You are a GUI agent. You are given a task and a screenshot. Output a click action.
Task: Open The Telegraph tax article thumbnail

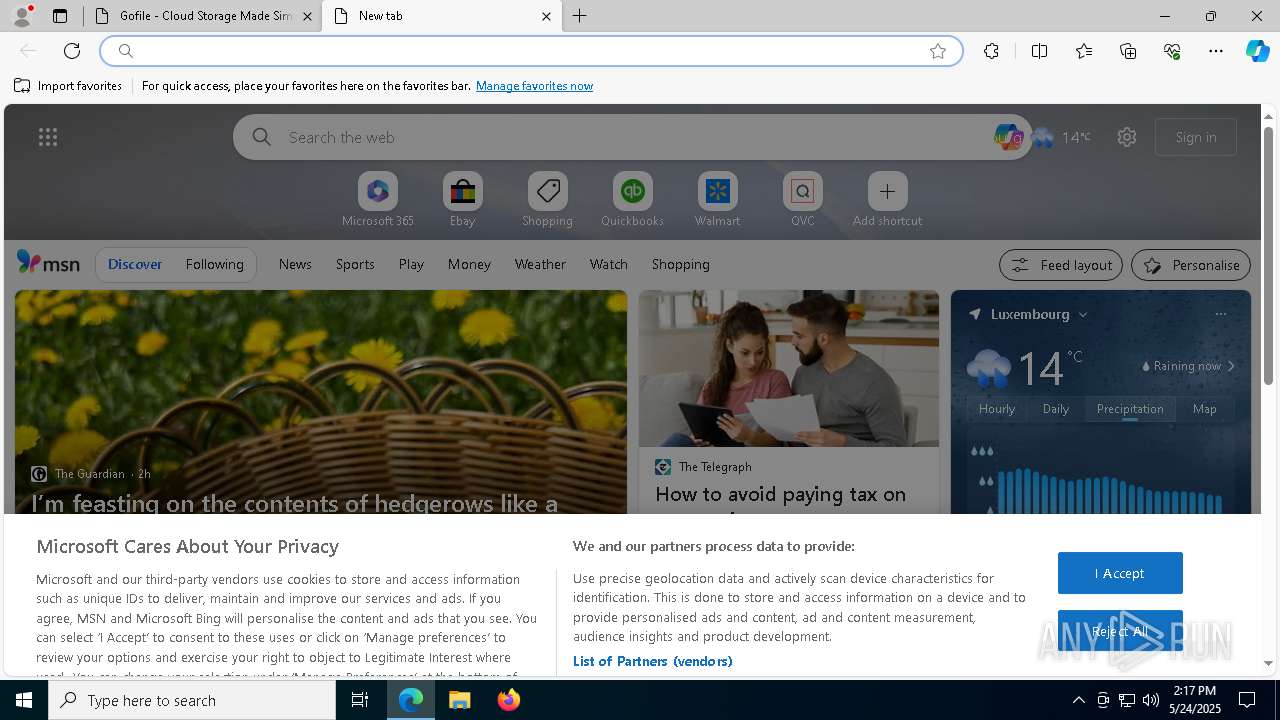789,368
